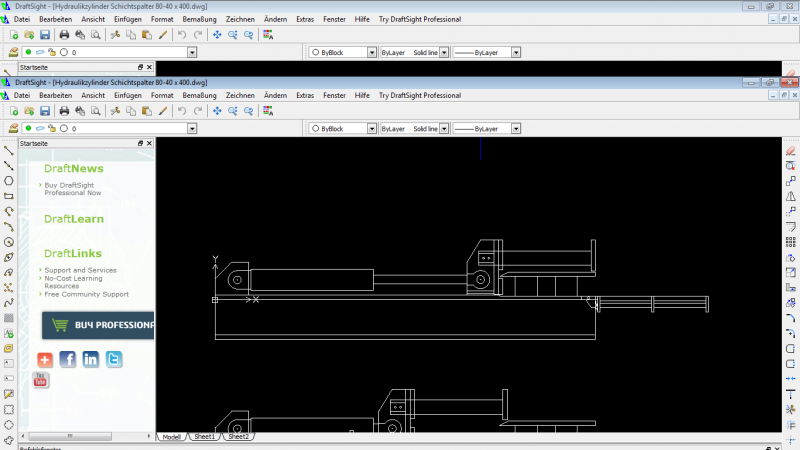Toggle the layer 0 lock icon
The height and width of the screenshot is (450, 800).
click(52, 129)
